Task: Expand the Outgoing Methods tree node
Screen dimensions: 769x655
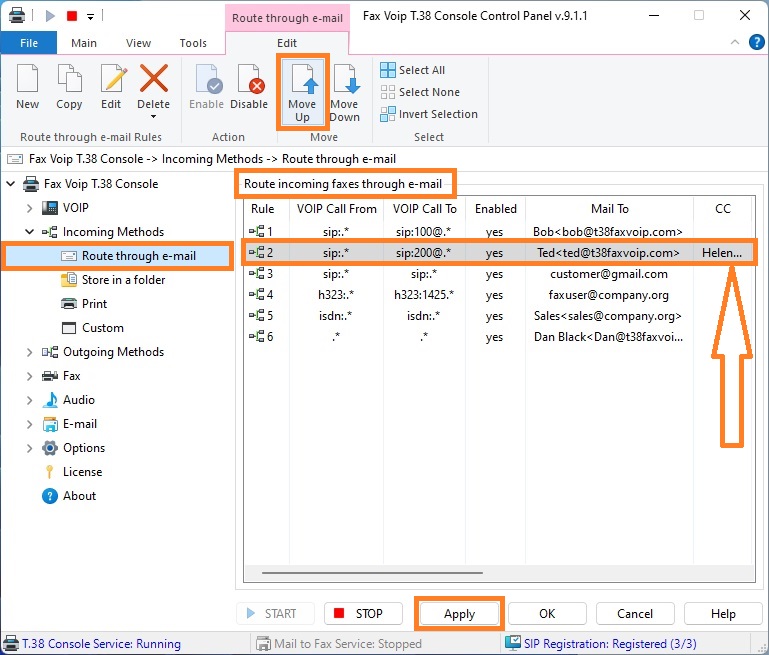Action: 29,352
